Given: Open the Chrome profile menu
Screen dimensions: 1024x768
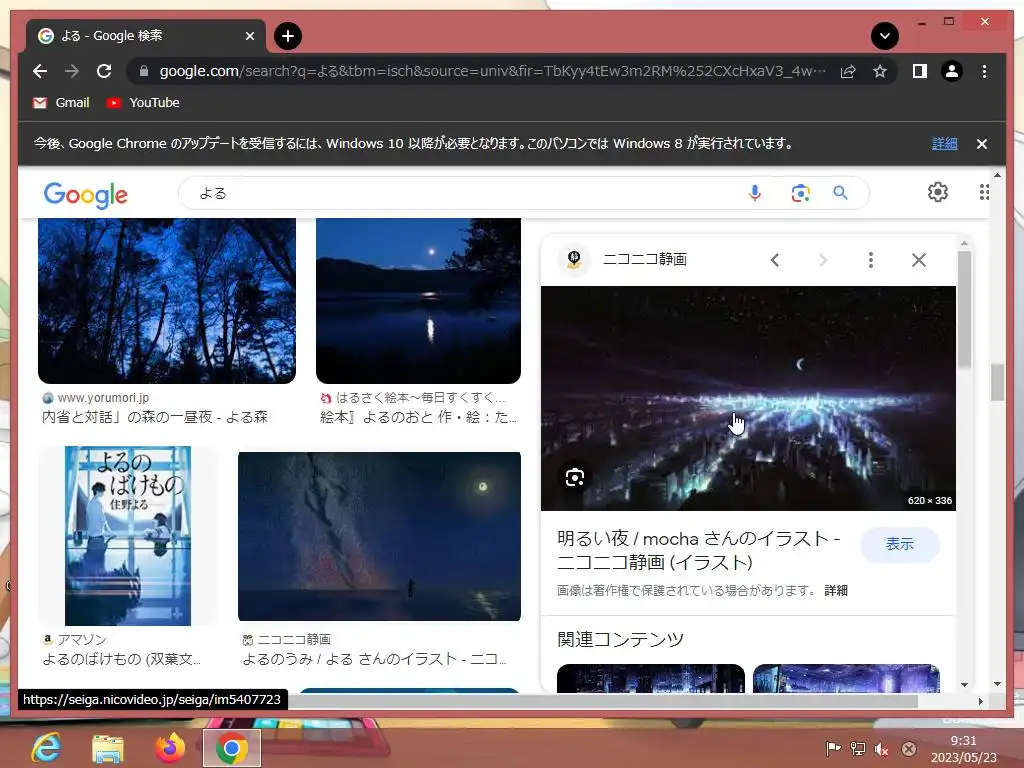Looking at the screenshot, I should [952, 71].
